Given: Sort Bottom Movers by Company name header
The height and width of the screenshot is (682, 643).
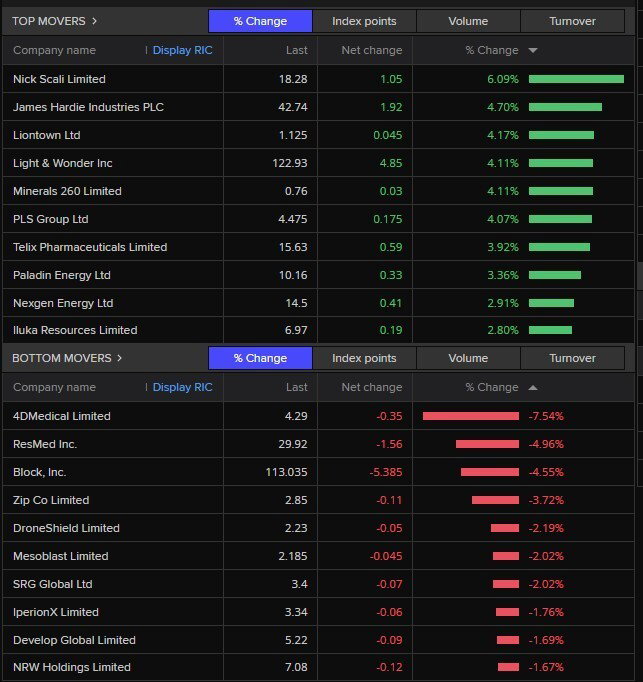Looking at the screenshot, I should click(54, 387).
